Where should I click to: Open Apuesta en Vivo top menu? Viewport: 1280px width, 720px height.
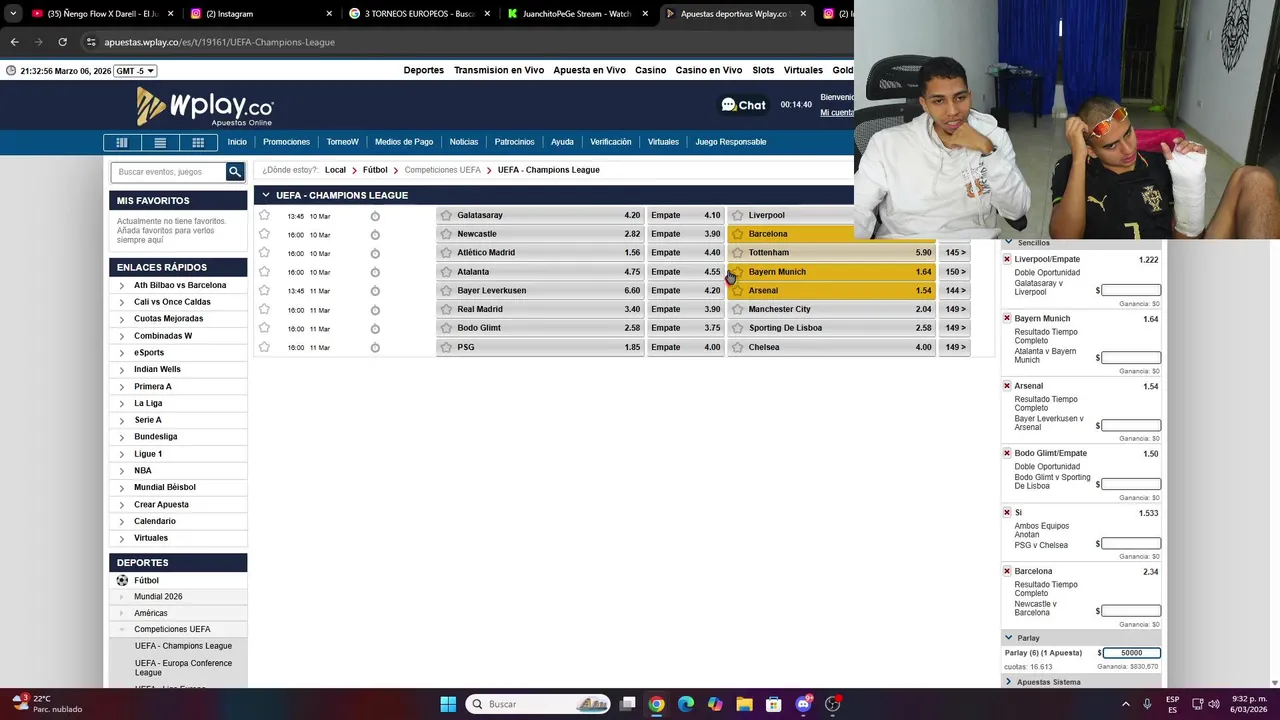pyautogui.click(x=589, y=70)
